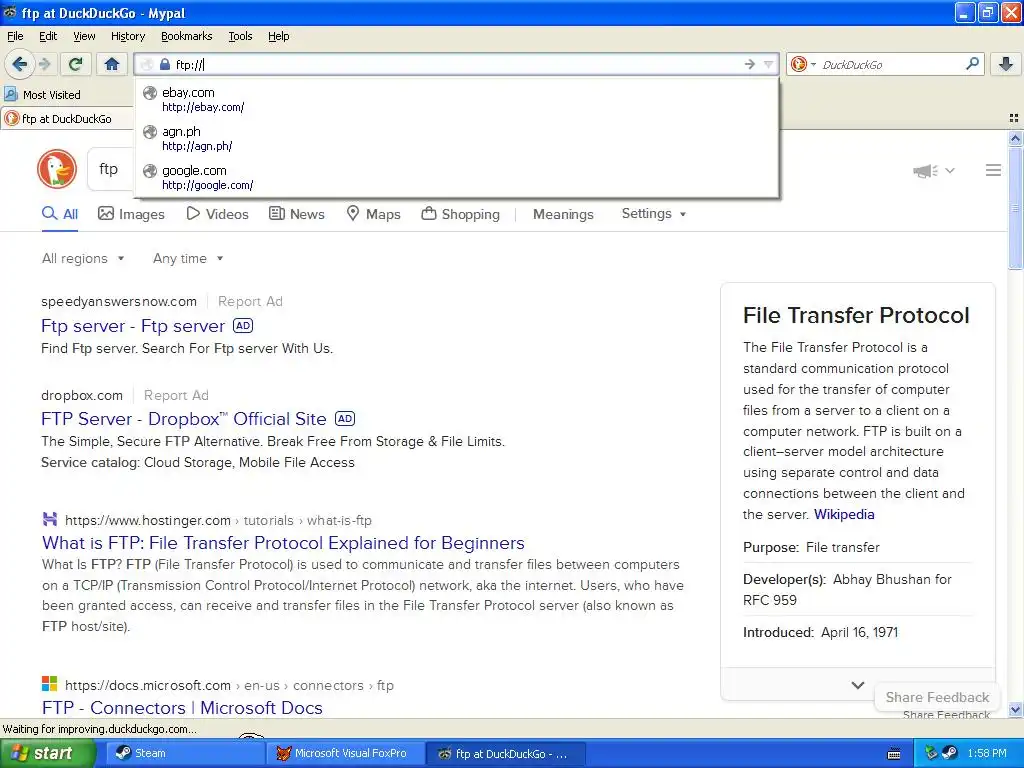Click the Go arrow in address bar
This screenshot has width=1024, height=768.
pyautogui.click(x=749, y=64)
